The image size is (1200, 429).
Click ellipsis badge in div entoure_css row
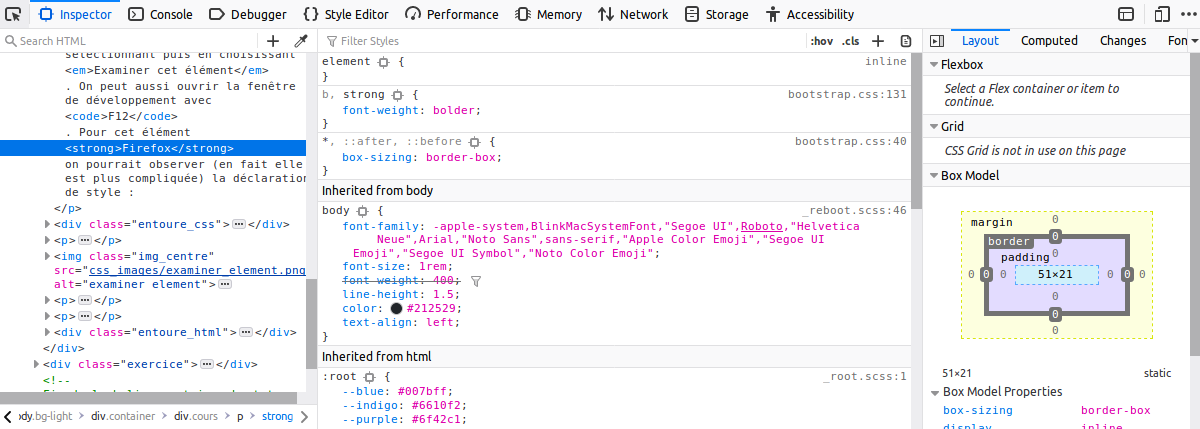point(239,224)
